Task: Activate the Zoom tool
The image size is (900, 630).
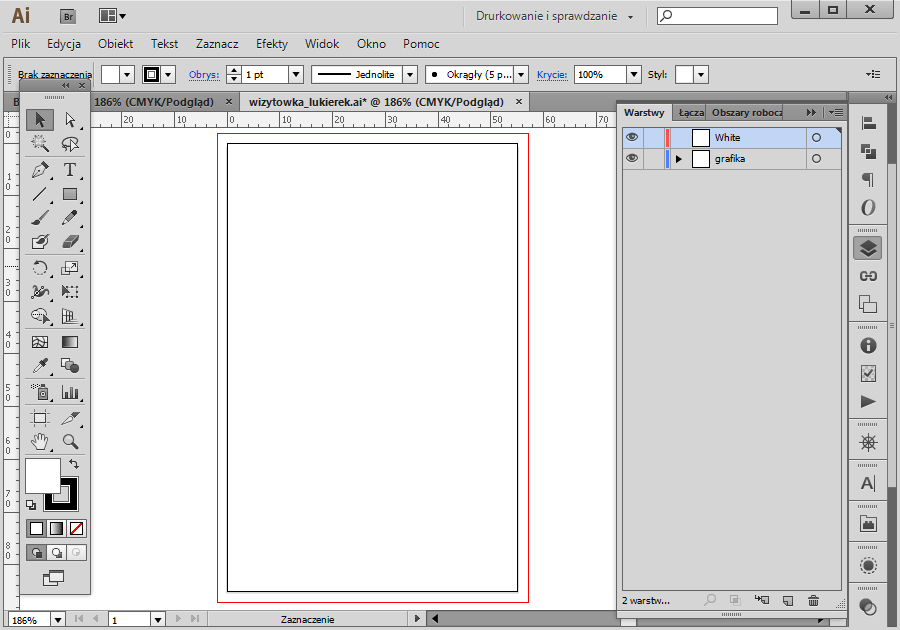Action: point(70,441)
